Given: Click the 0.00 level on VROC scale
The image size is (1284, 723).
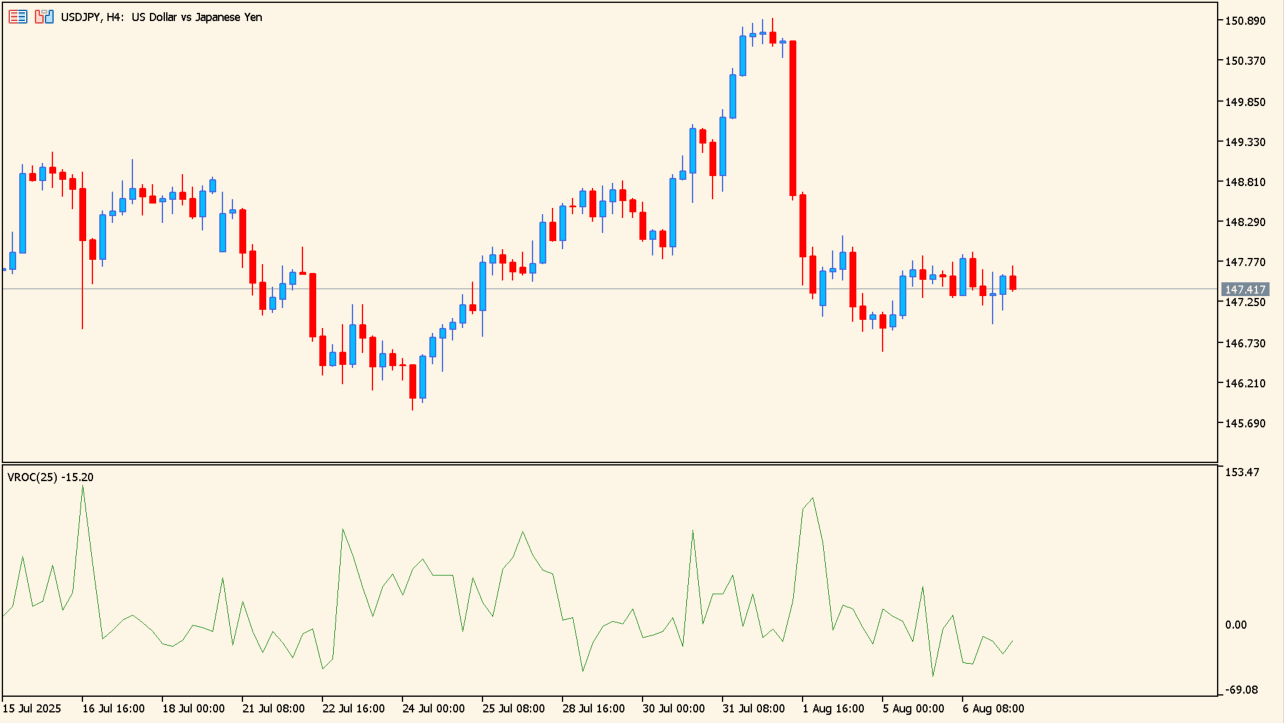Looking at the screenshot, I should 1236,625.
